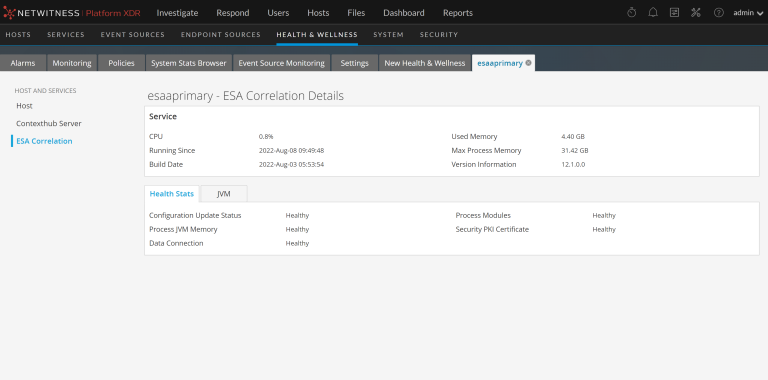
Task: Click the Version Information value 12.1.0.0
Action: pos(573,165)
